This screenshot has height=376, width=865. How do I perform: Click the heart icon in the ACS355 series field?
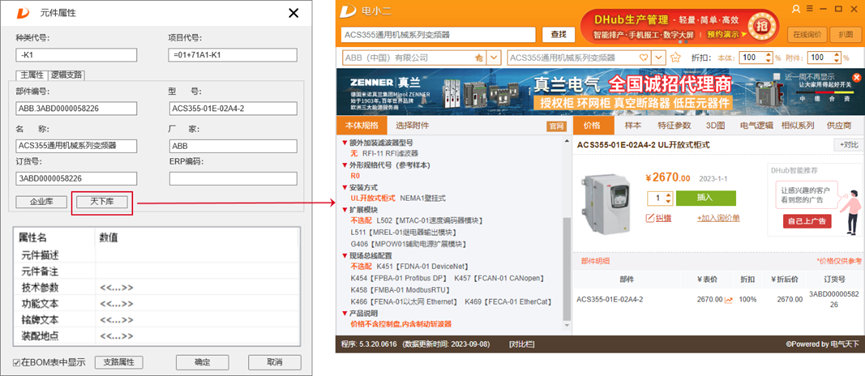pyautogui.click(x=643, y=57)
